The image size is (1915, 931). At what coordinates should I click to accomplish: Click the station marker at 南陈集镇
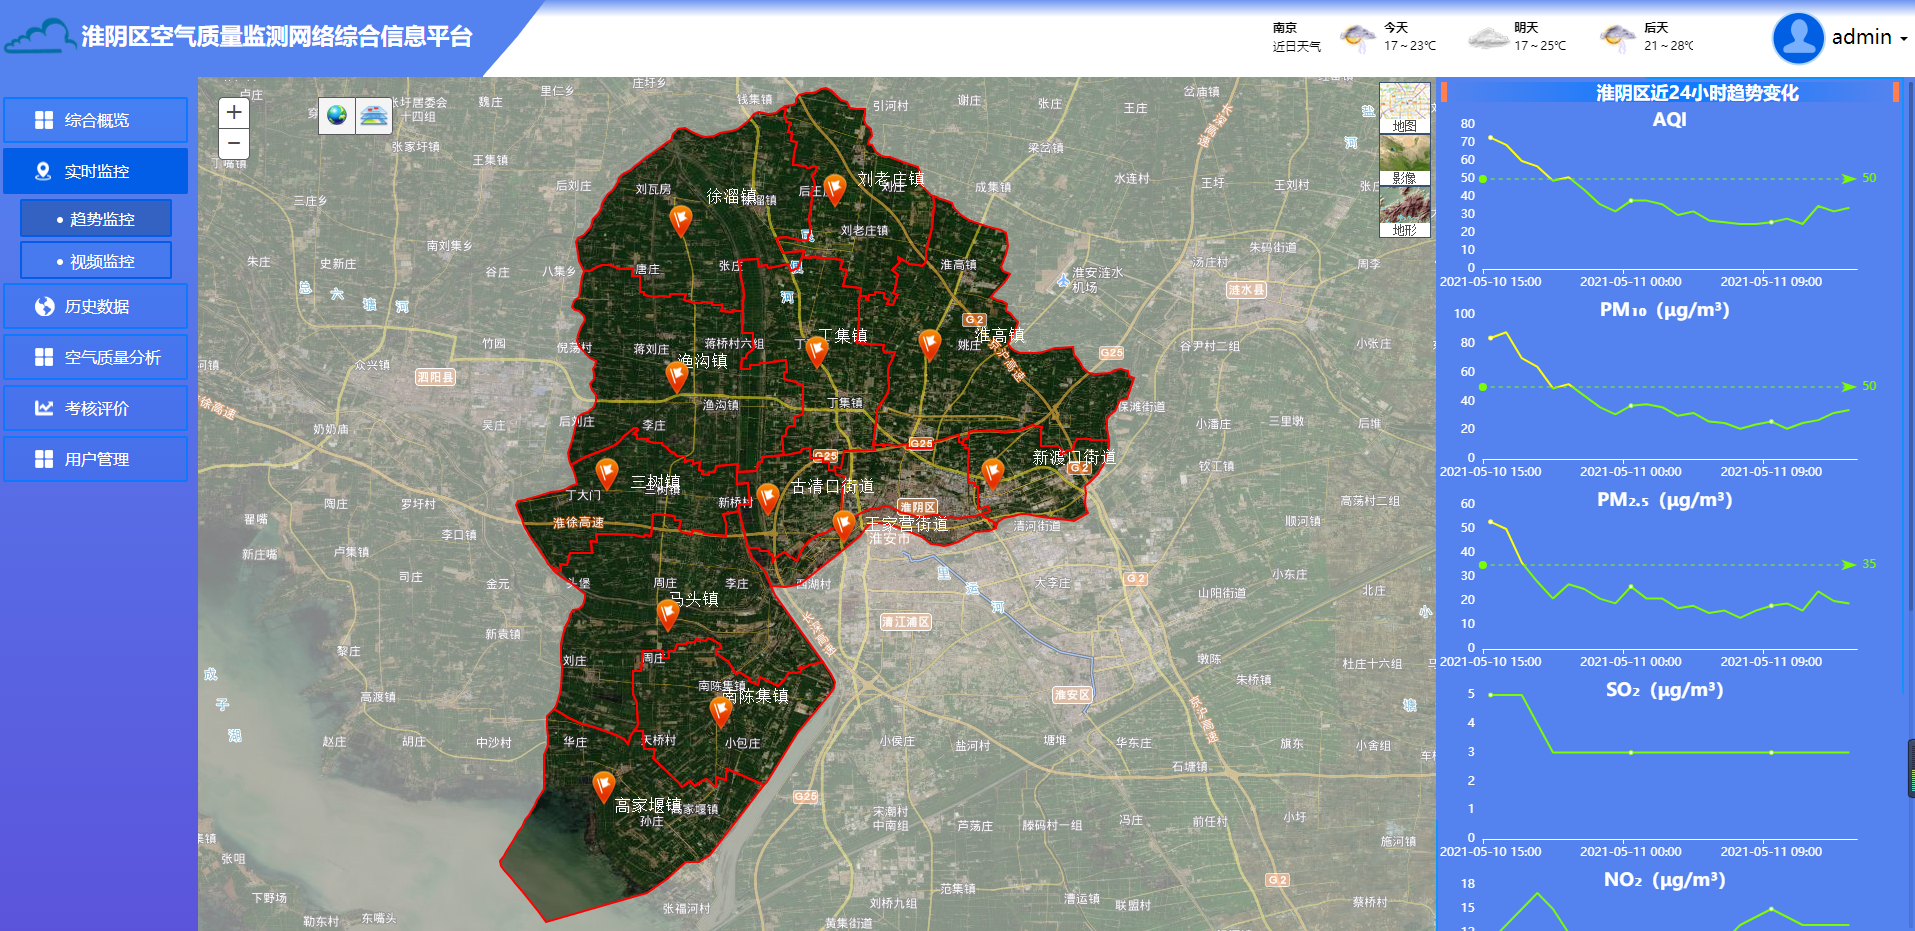pyautogui.click(x=720, y=710)
